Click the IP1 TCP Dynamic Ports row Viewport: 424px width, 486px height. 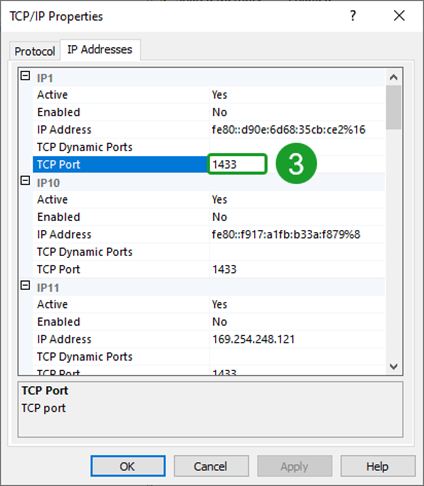pyautogui.click(x=209, y=147)
